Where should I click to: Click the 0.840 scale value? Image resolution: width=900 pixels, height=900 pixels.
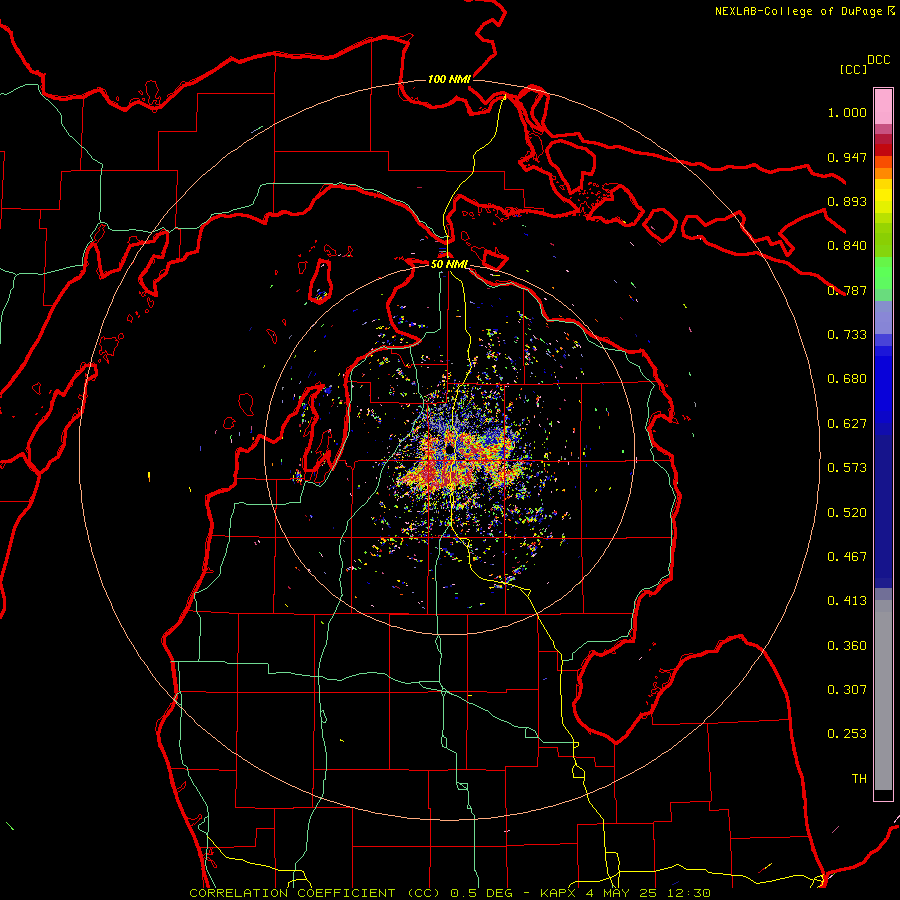(x=847, y=246)
